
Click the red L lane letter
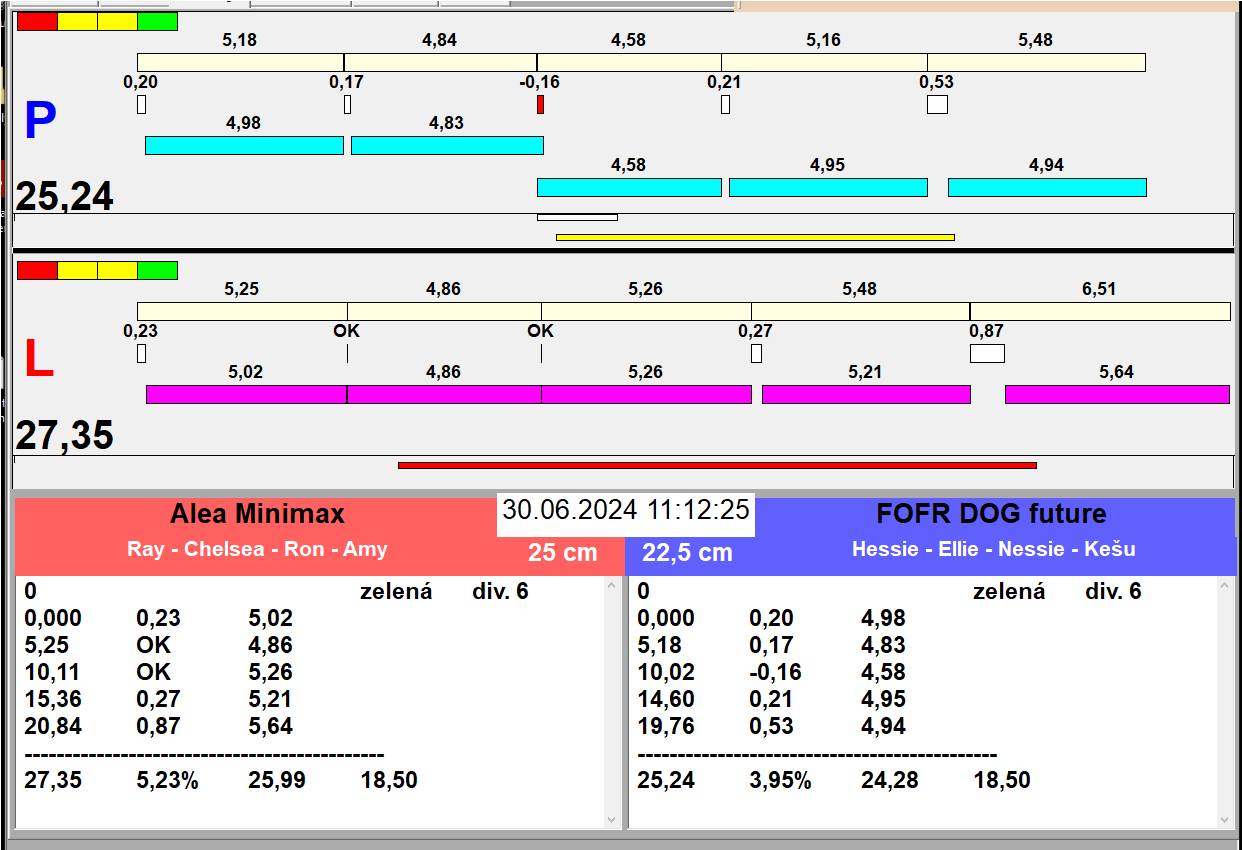39,360
